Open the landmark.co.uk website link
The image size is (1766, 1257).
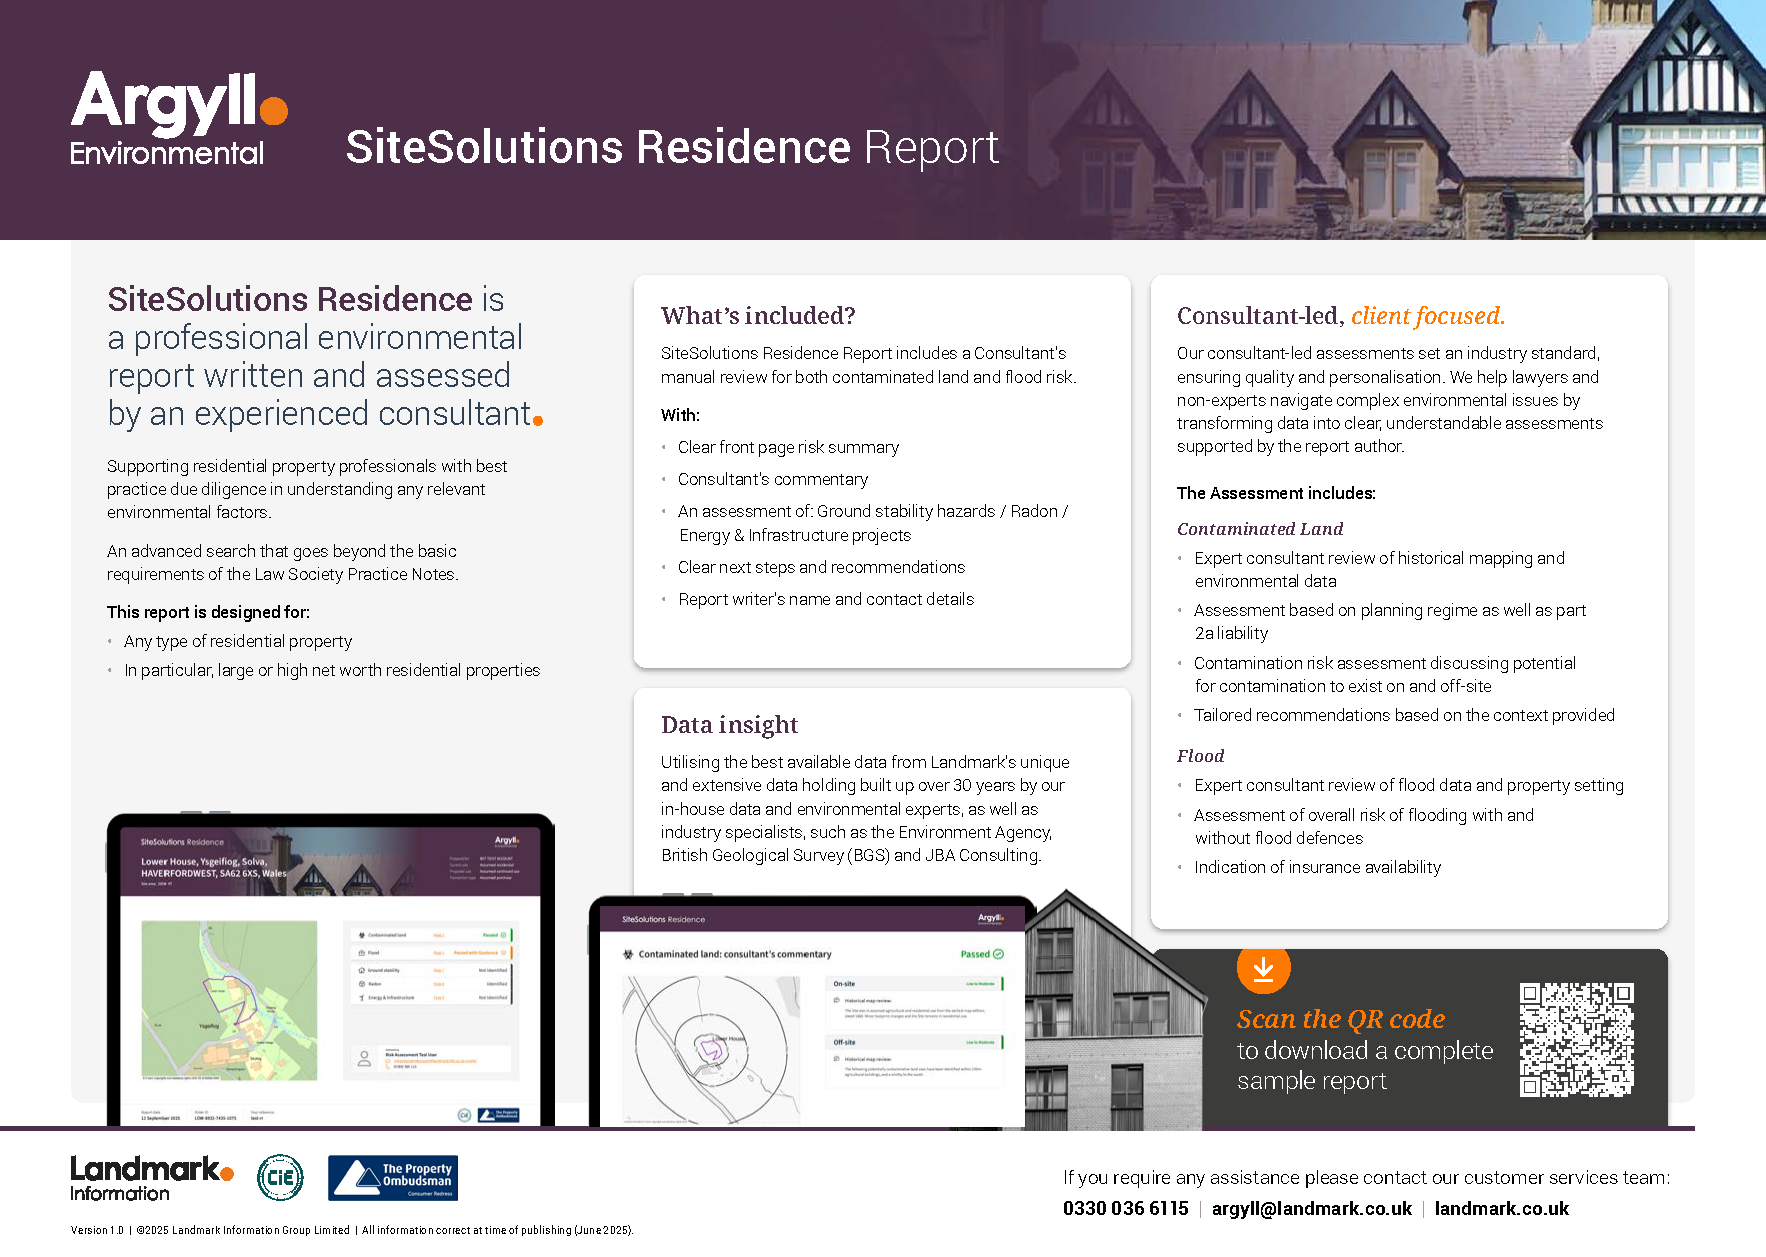pos(1501,1208)
